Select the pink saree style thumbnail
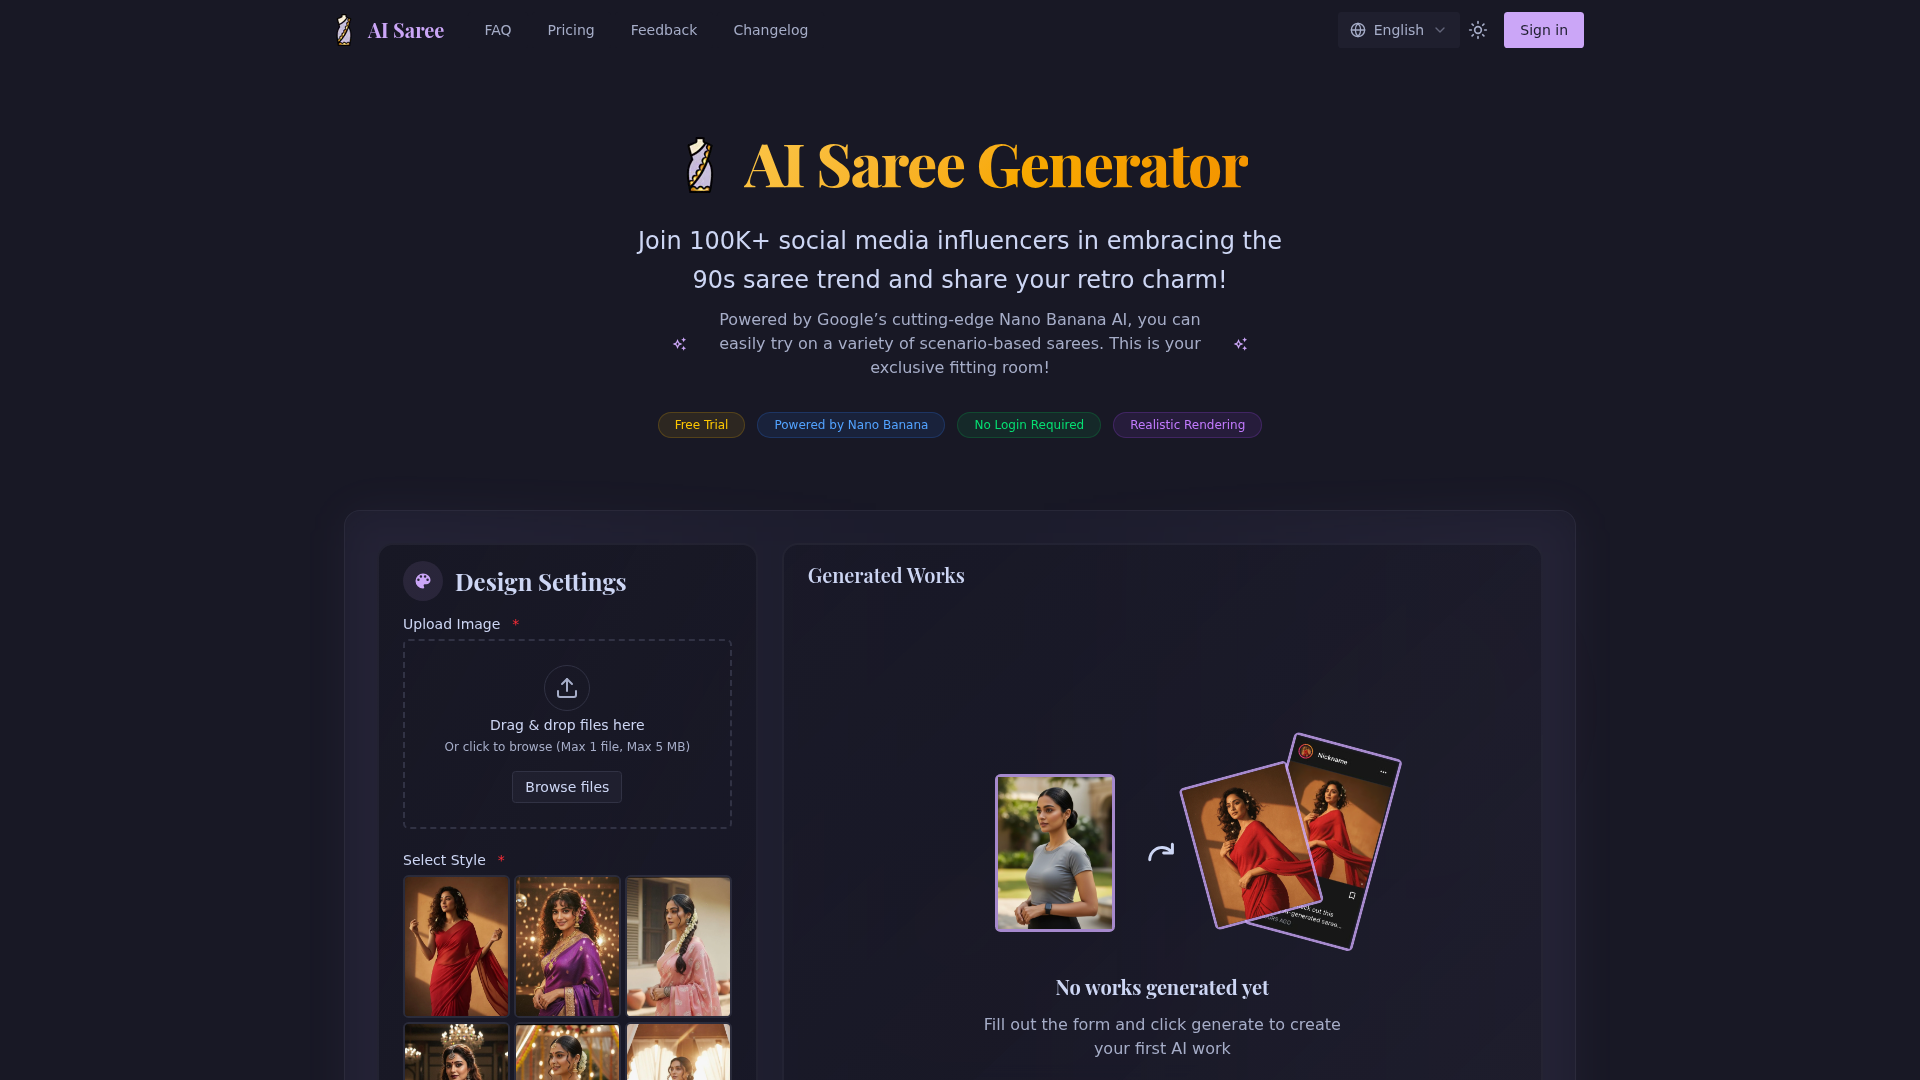 (x=678, y=946)
